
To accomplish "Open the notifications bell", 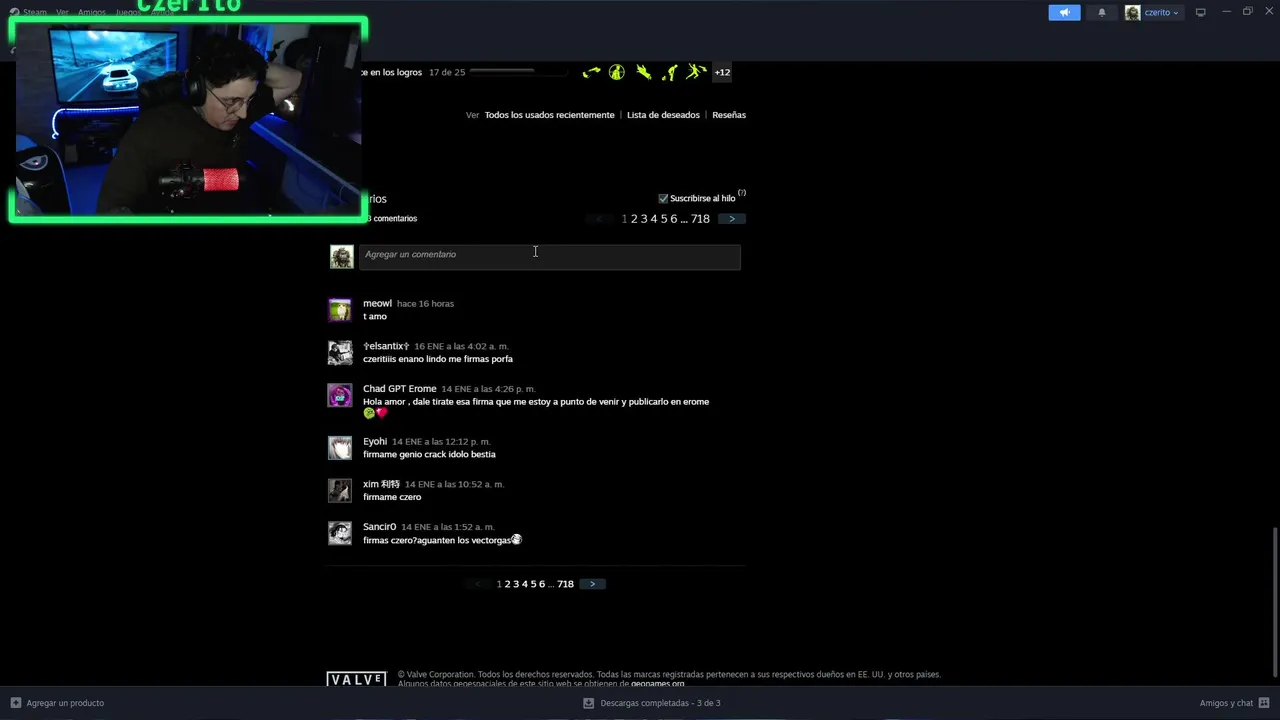I will (1102, 12).
